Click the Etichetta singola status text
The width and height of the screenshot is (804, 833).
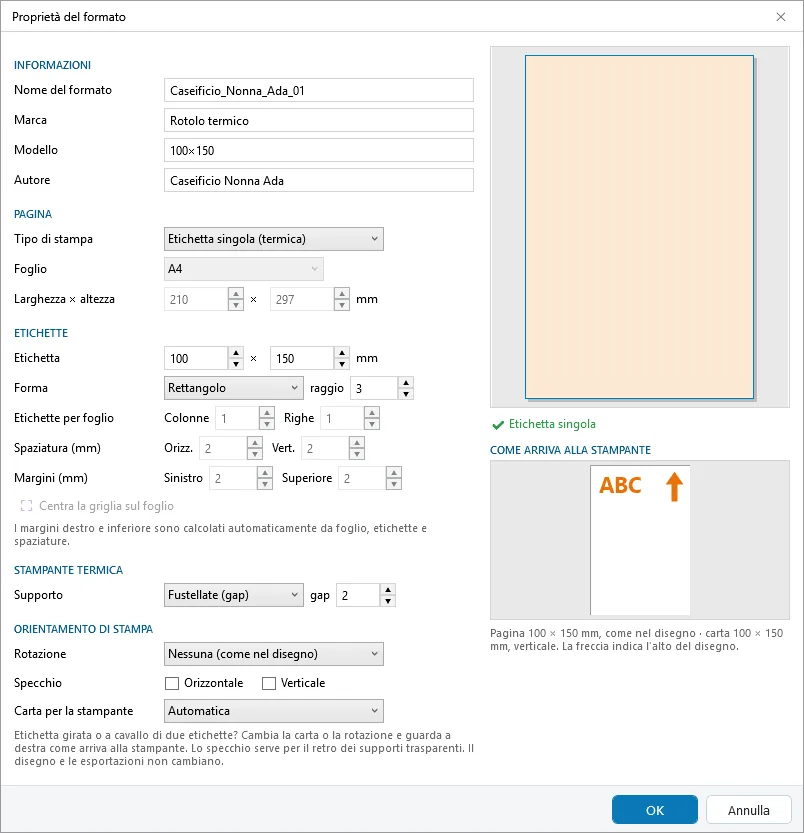[x=552, y=424]
